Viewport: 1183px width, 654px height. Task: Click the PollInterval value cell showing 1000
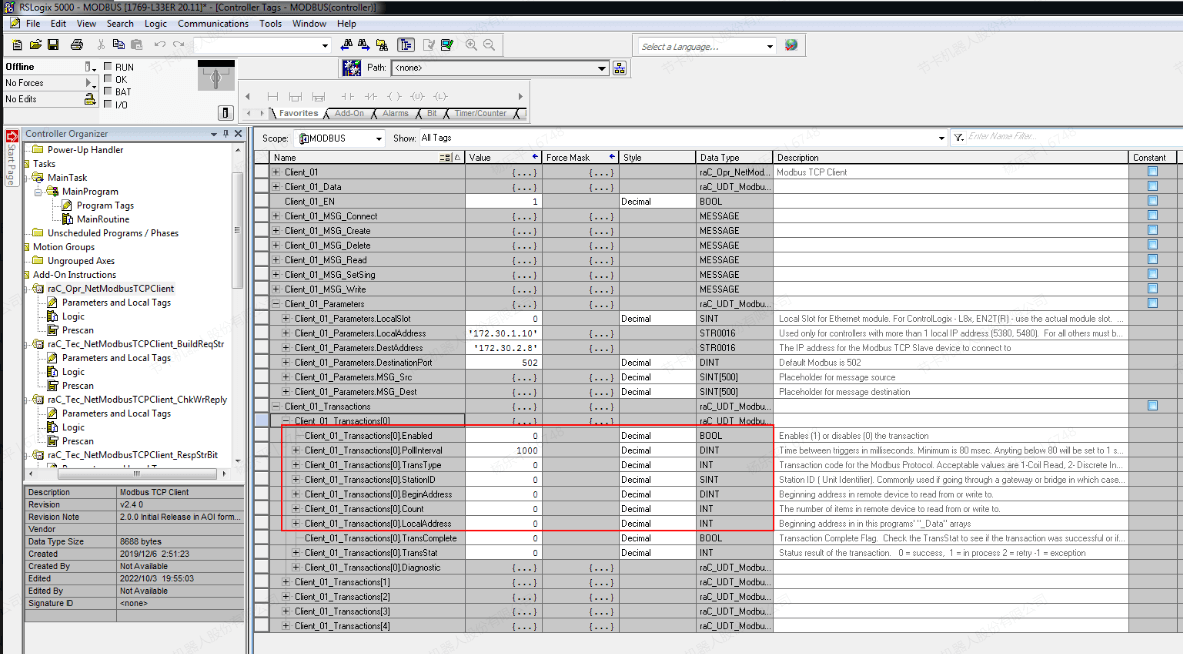[x=503, y=450]
